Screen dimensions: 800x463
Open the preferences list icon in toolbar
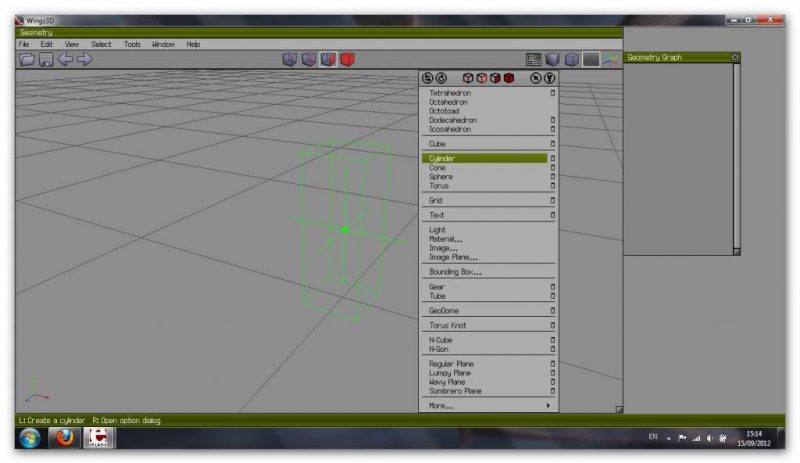[534, 60]
